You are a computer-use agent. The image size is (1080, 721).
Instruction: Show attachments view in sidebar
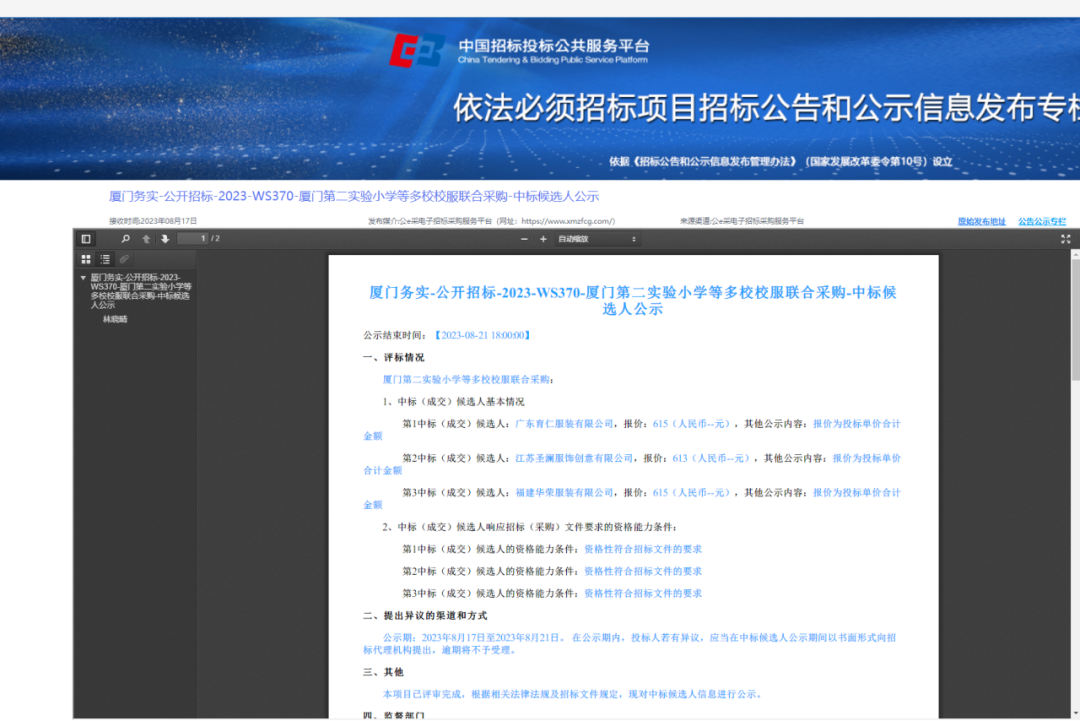click(124, 259)
